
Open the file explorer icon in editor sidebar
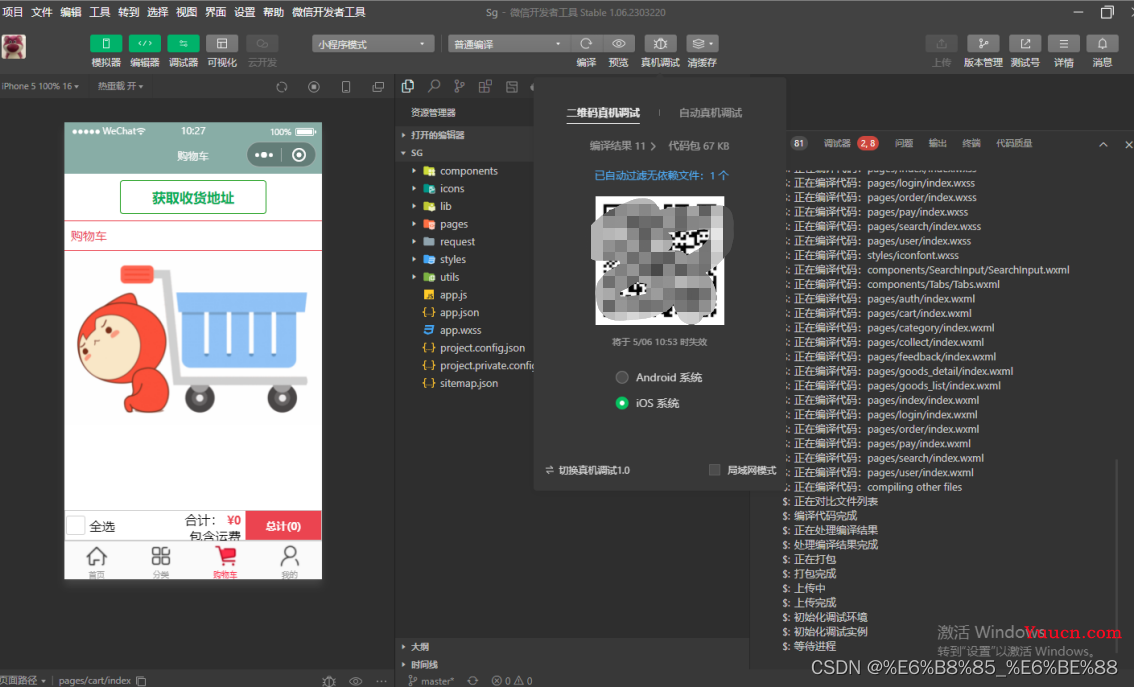pyautogui.click(x=408, y=87)
